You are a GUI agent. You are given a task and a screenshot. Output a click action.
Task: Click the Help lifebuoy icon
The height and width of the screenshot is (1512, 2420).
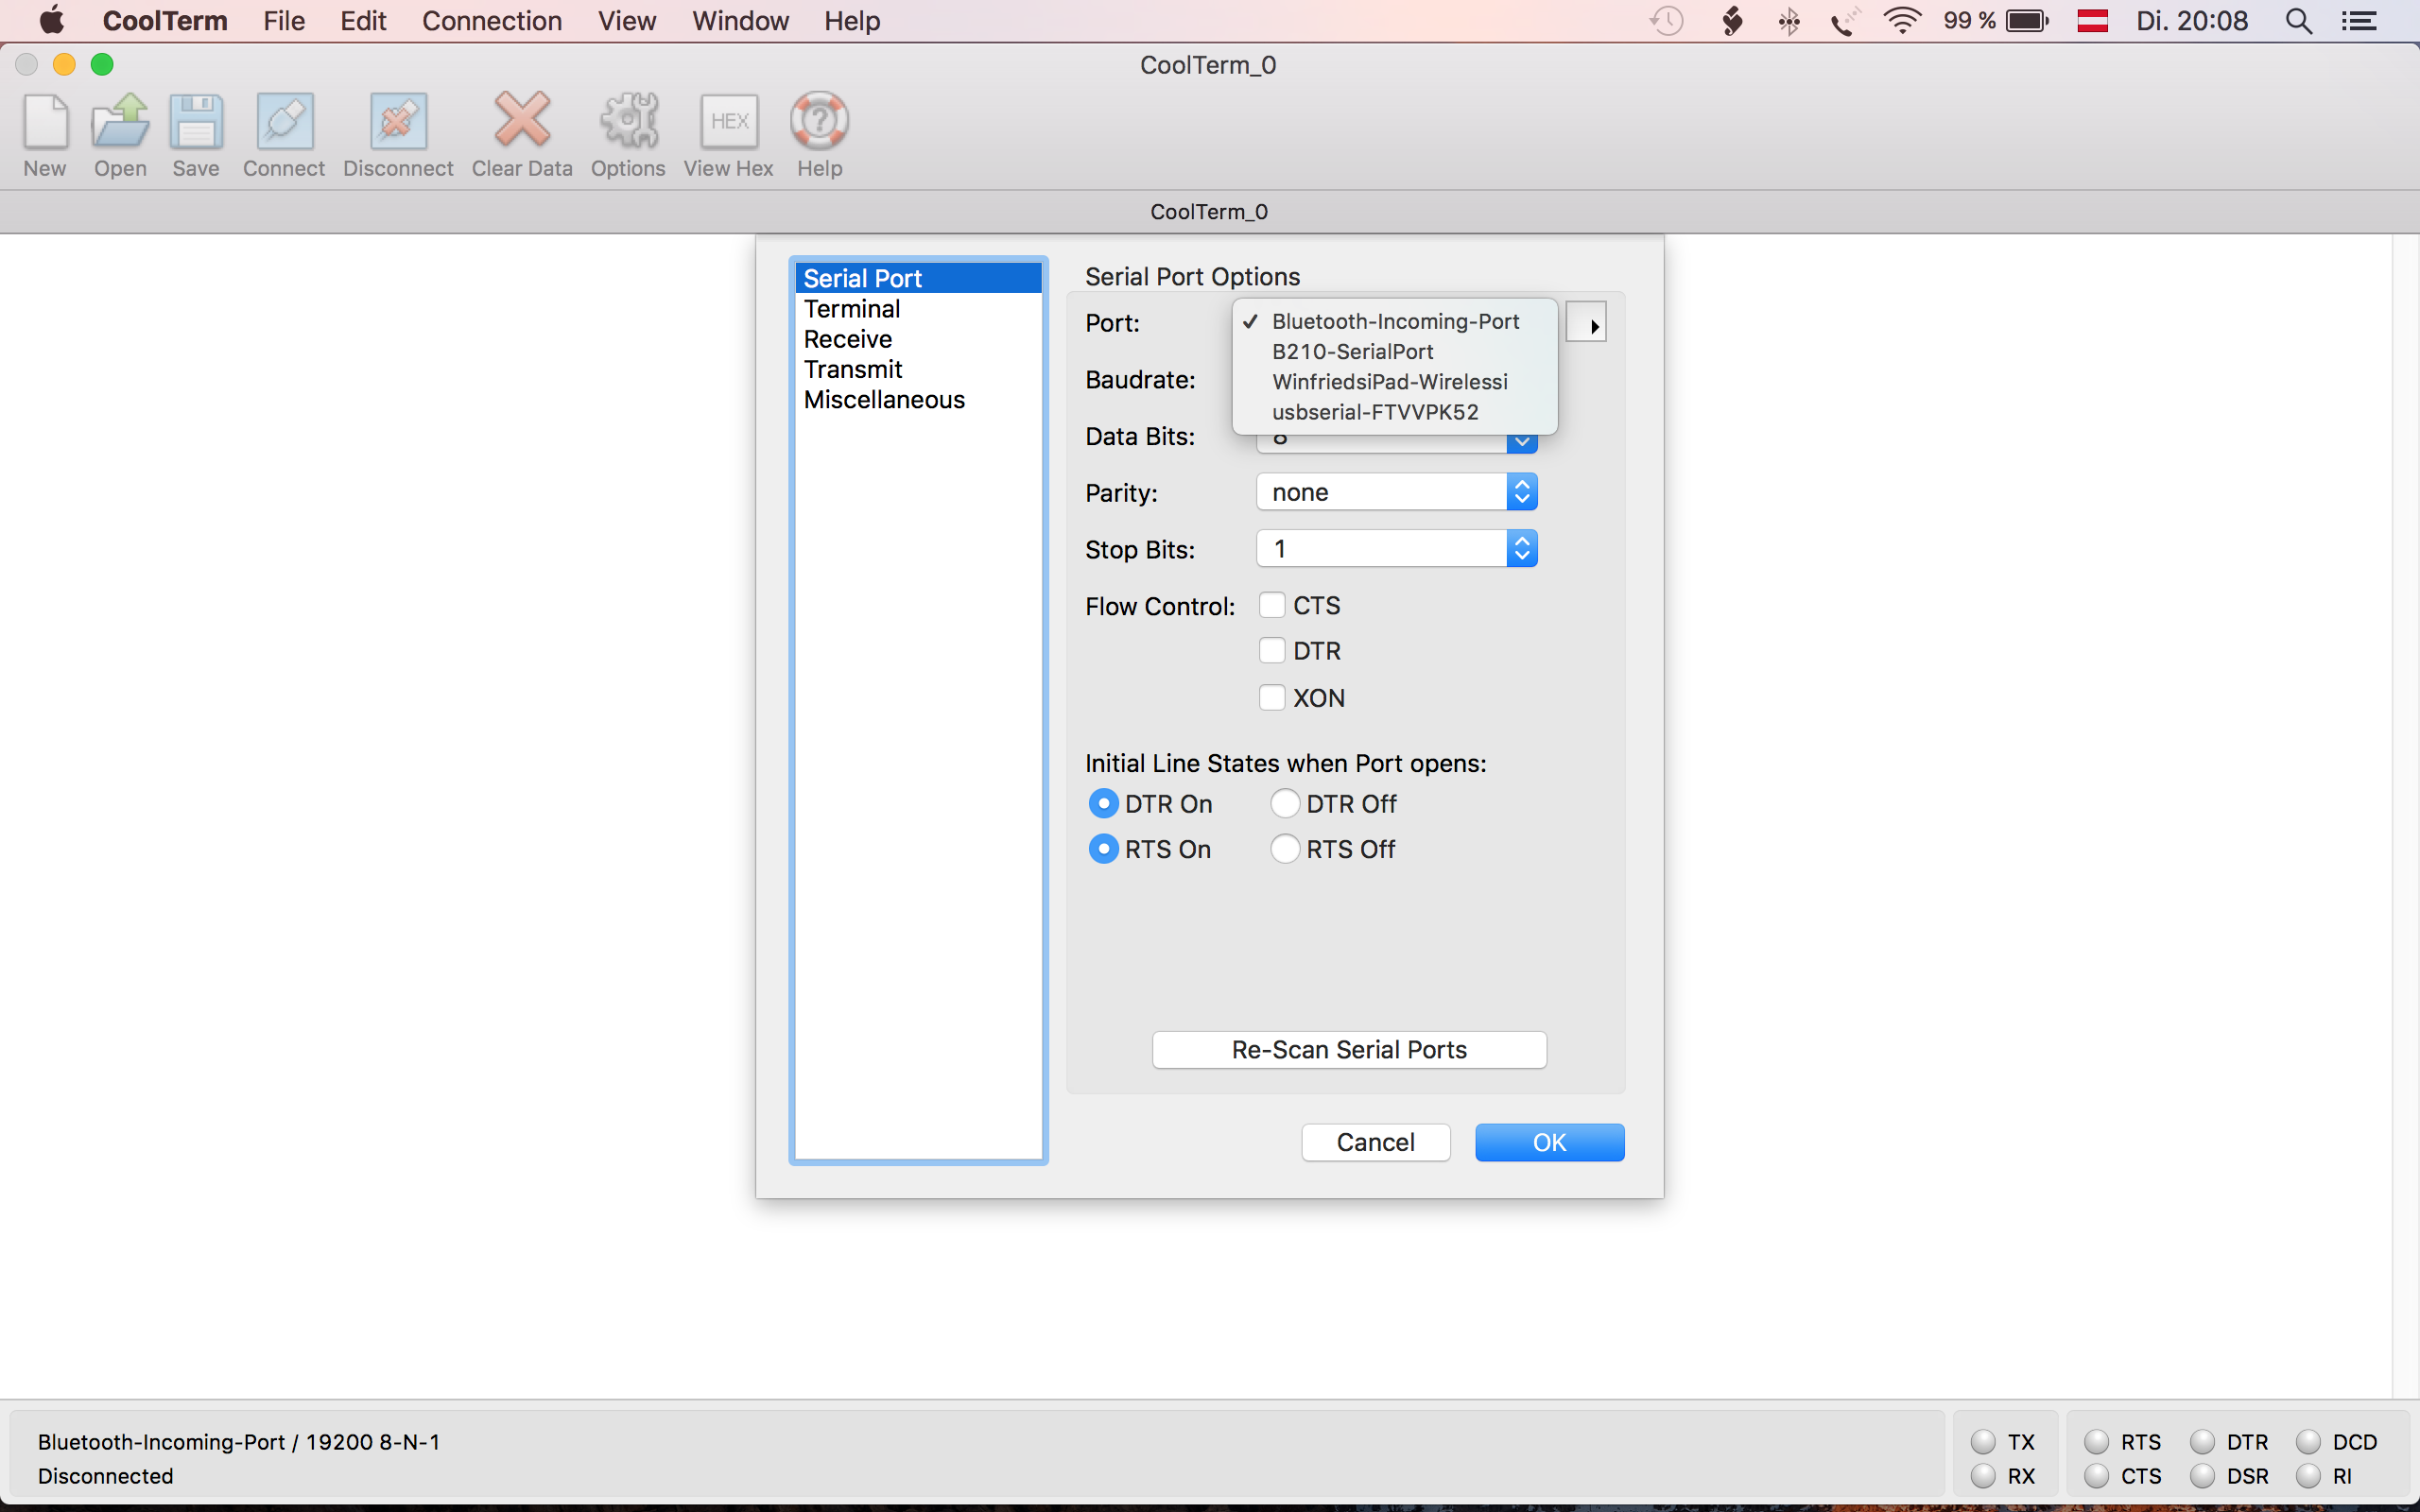819,120
